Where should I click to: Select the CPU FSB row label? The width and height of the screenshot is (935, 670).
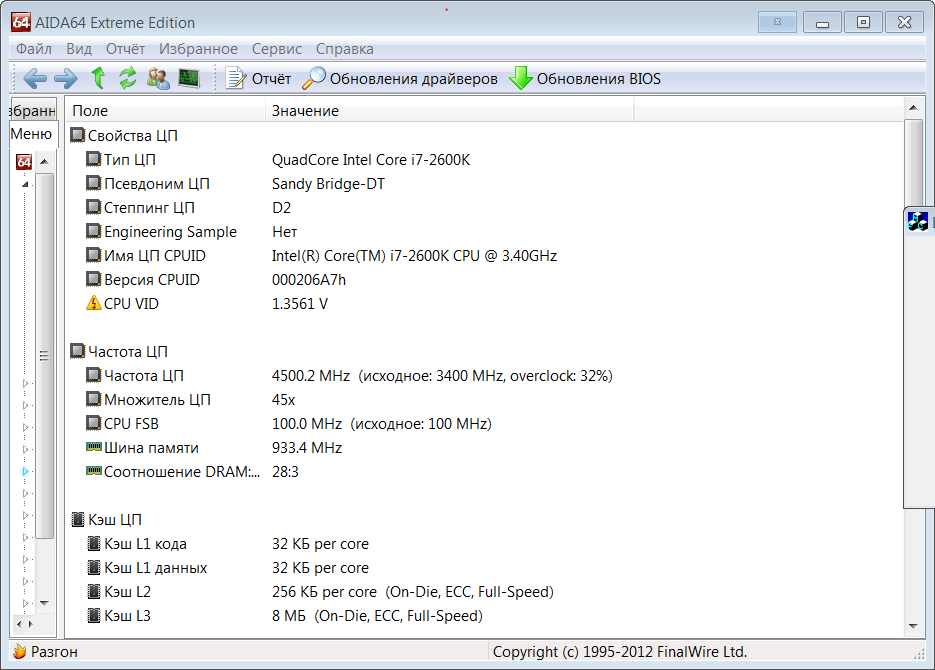(x=131, y=424)
